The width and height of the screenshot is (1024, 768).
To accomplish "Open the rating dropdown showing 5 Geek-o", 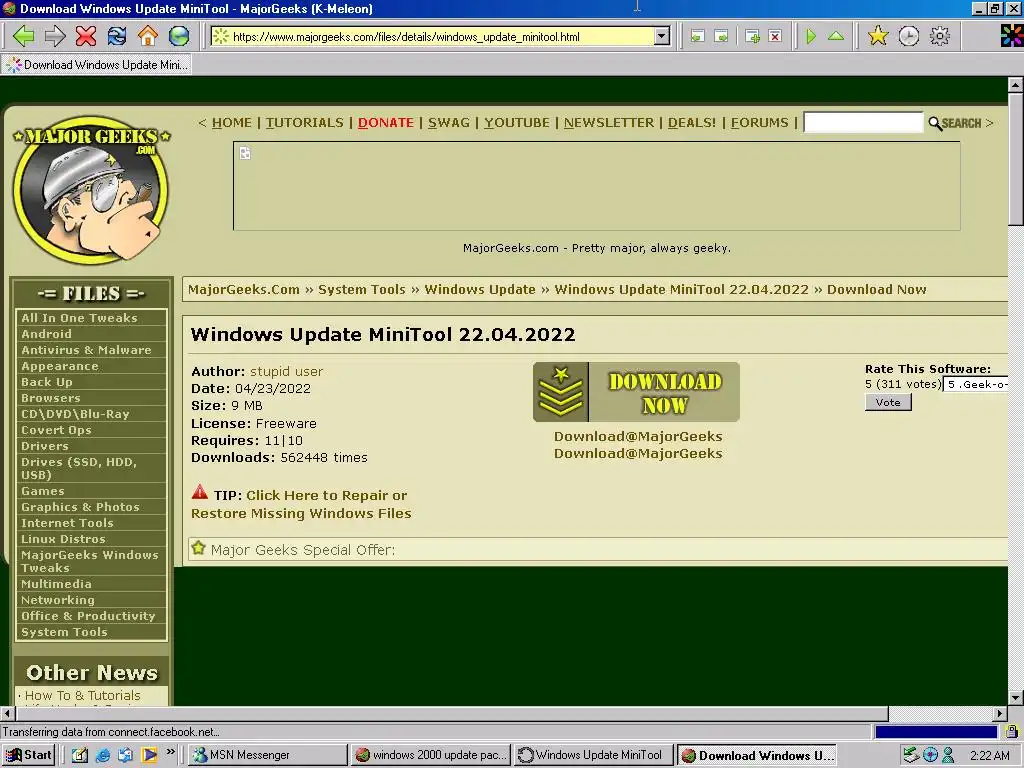I will (976, 385).
